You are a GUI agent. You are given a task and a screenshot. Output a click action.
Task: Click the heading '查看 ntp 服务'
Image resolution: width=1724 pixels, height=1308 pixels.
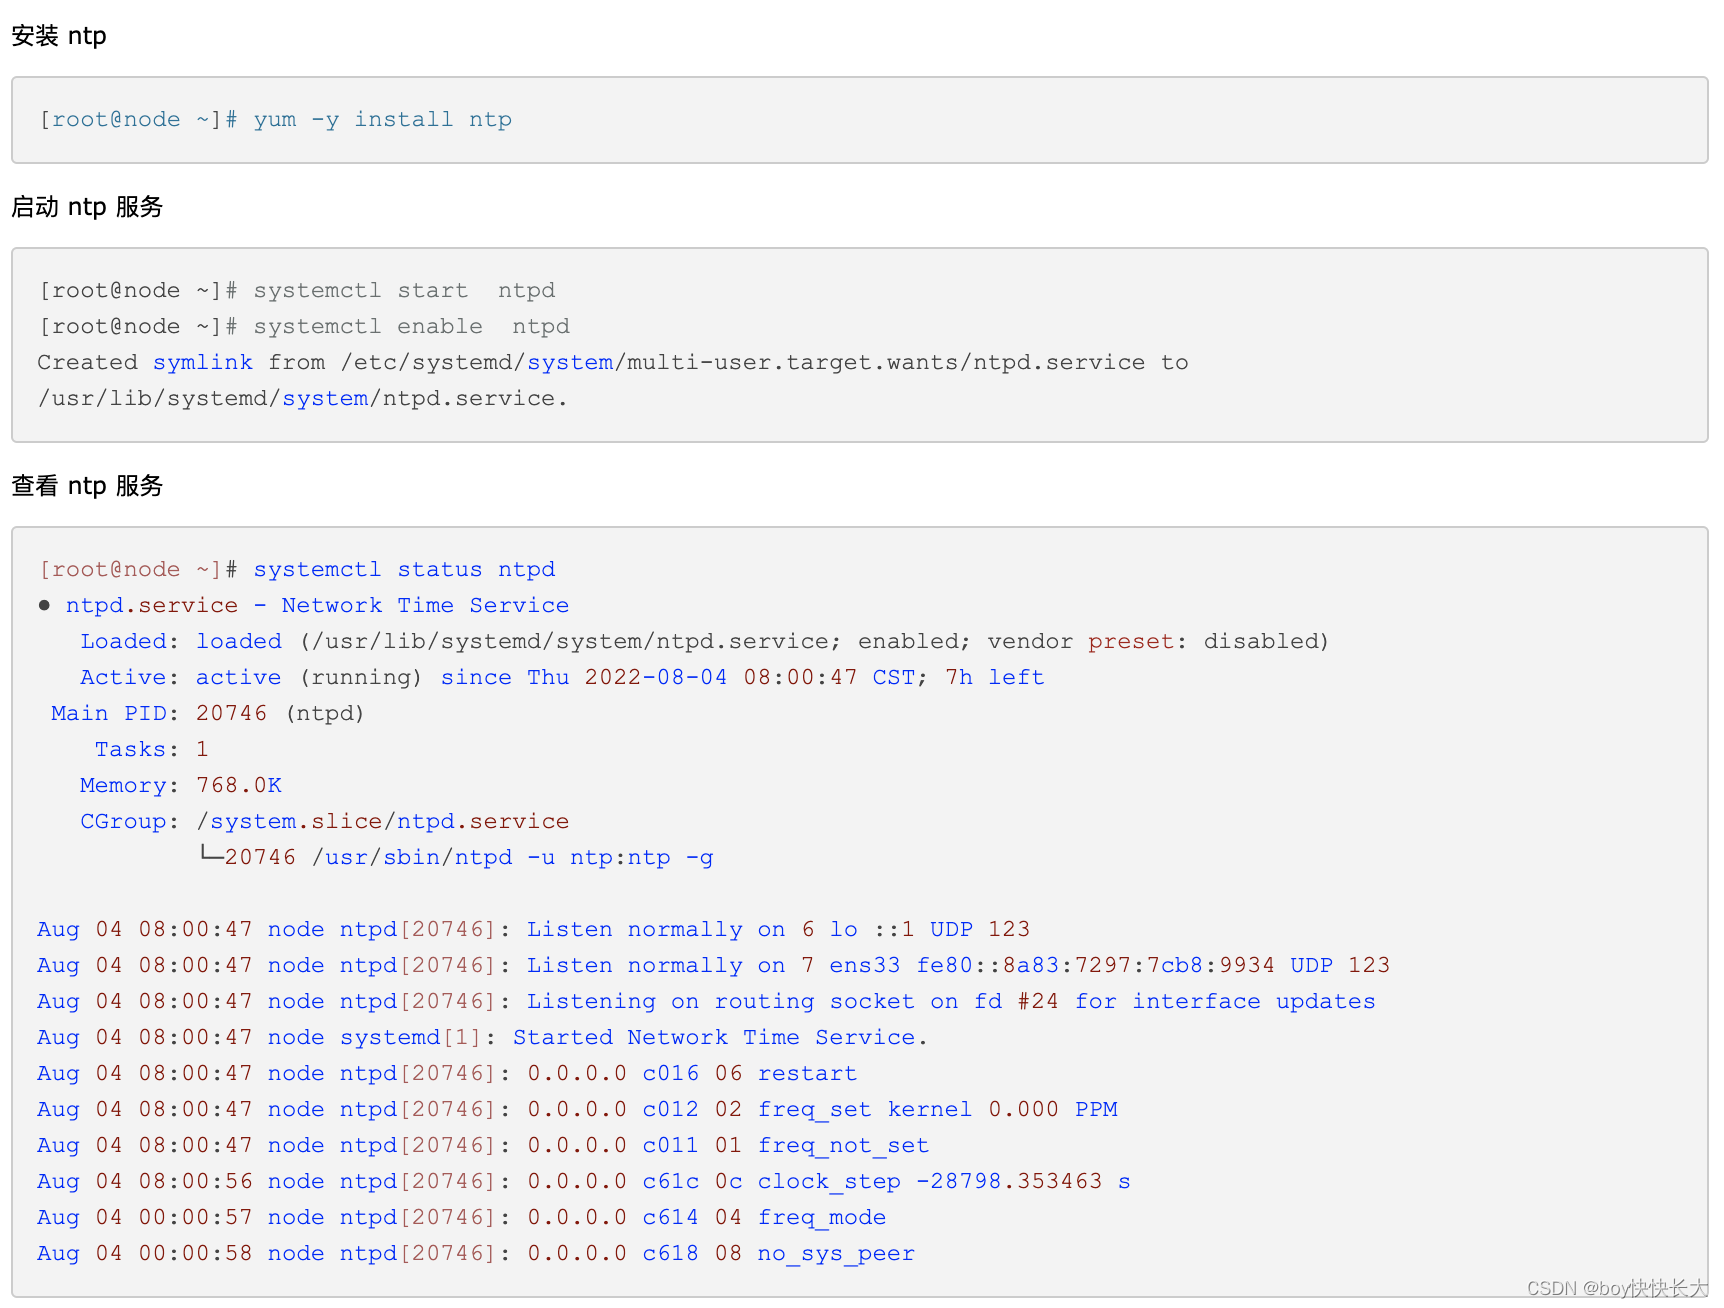pos(87,486)
